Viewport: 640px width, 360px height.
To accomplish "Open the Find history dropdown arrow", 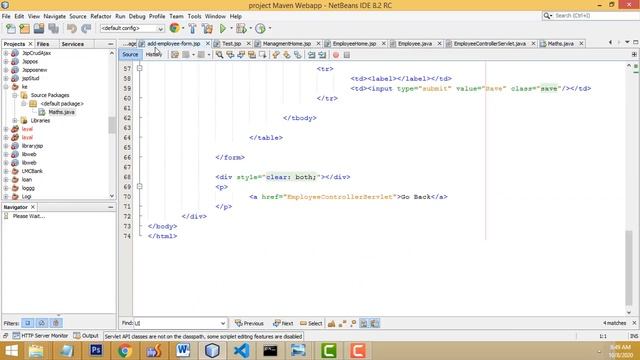I will (x=223, y=323).
